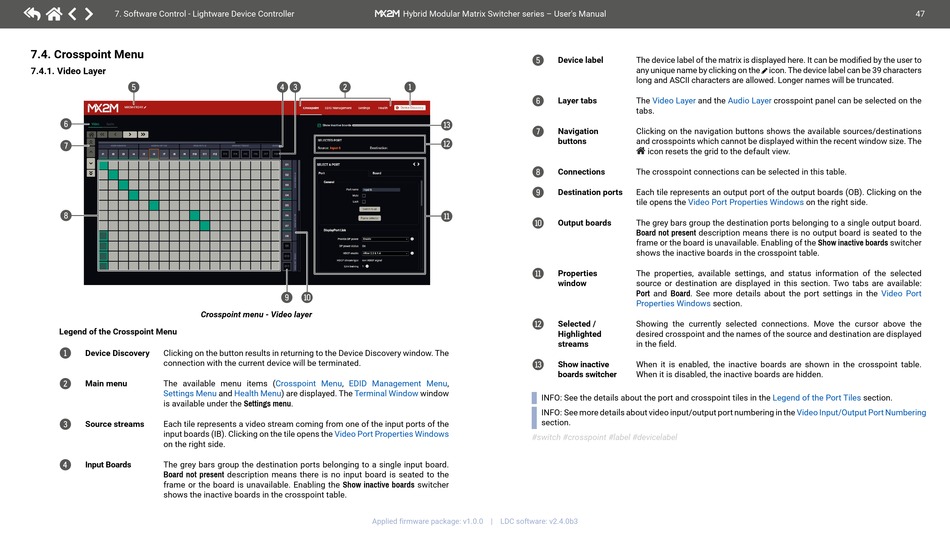Screen dimensions: 950x533
Task: Go to the previous page arrow
Action: 72,13
